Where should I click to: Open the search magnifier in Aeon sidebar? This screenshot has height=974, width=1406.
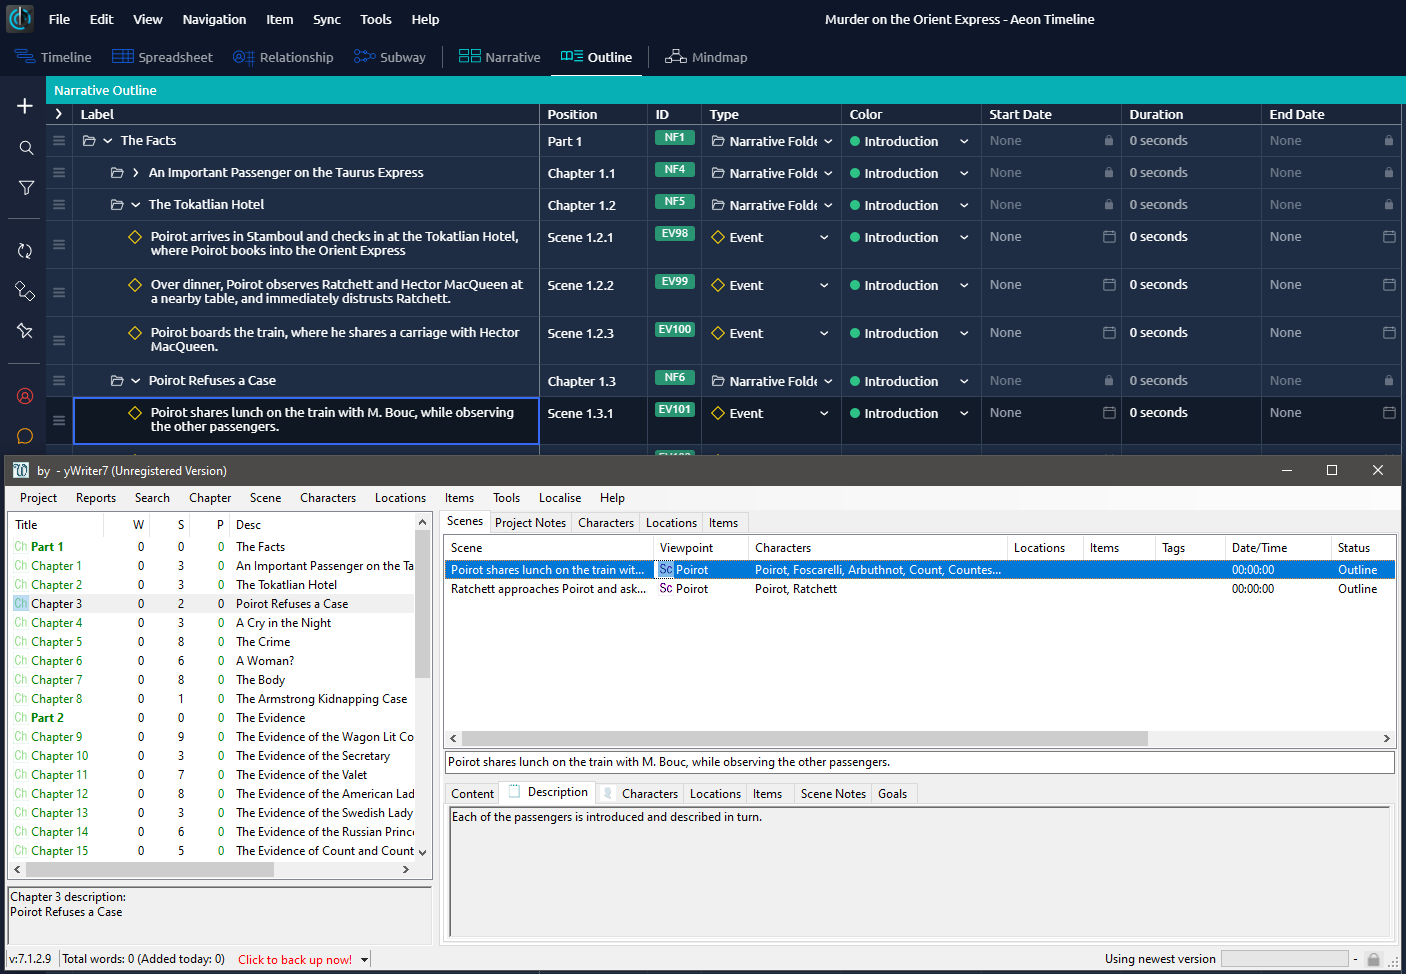[x=26, y=148]
